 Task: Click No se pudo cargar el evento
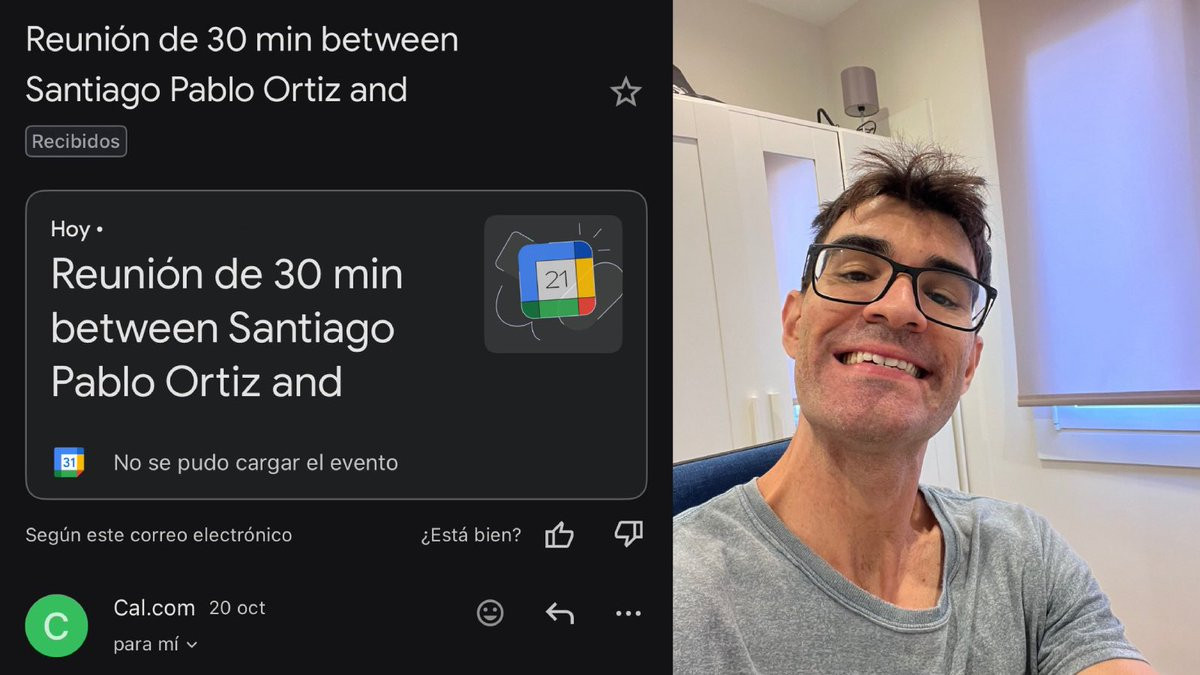click(x=255, y=463)
